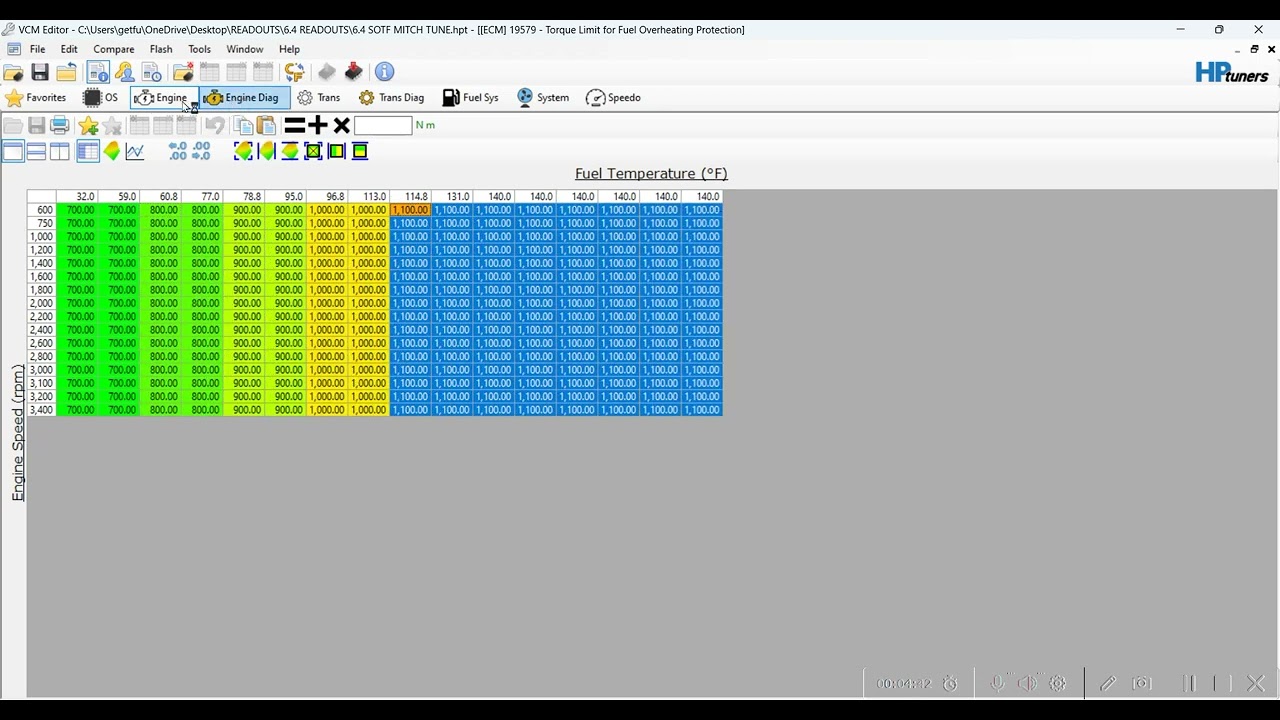Click the Fuel Temperature (°F) axis title
The image size is (1280, 720).
[x=651, y=174]
